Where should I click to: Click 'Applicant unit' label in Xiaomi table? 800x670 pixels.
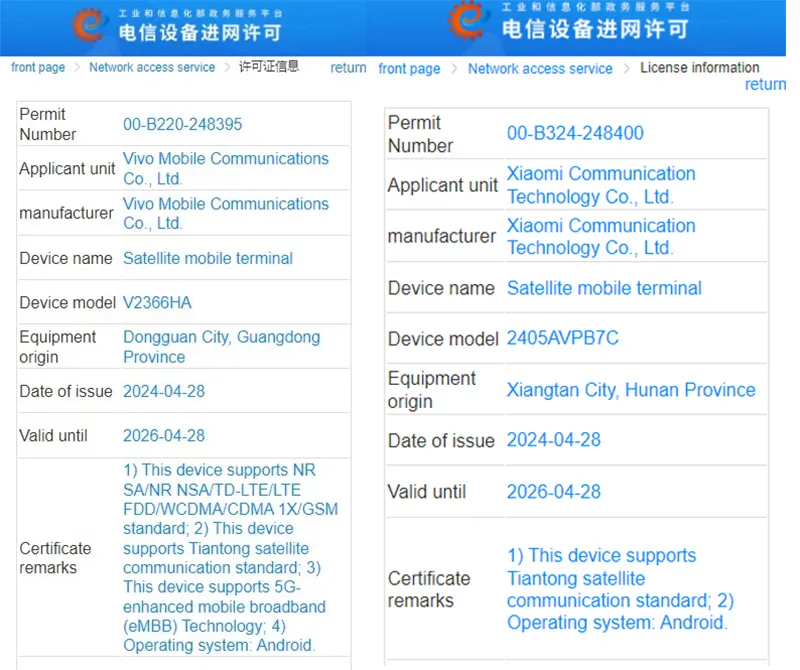443,185
